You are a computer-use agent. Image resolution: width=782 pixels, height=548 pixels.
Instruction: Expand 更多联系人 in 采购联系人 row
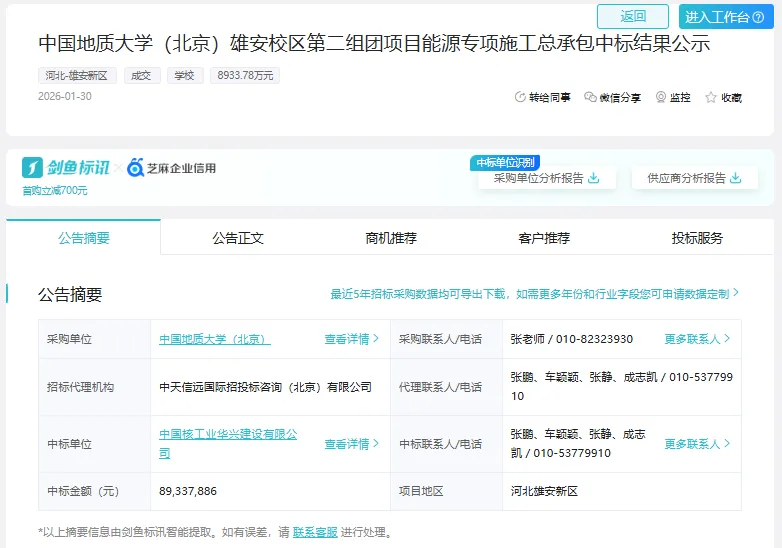697,339
